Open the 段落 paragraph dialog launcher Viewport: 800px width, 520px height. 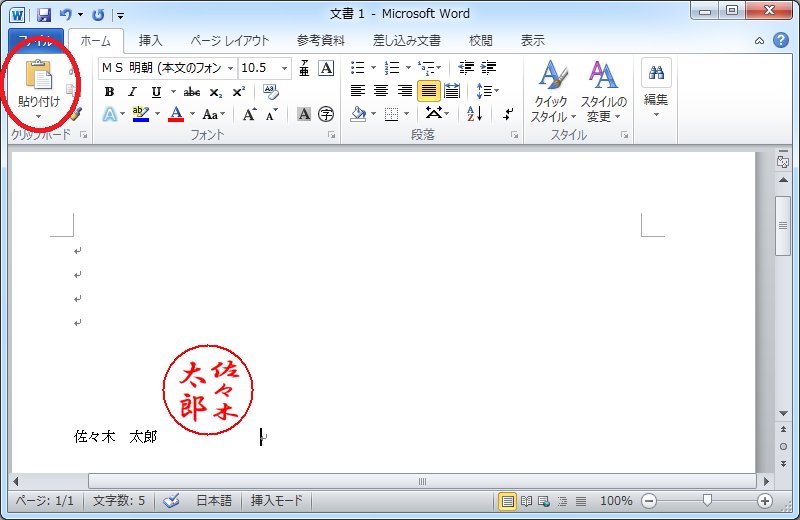coord(514,135)
